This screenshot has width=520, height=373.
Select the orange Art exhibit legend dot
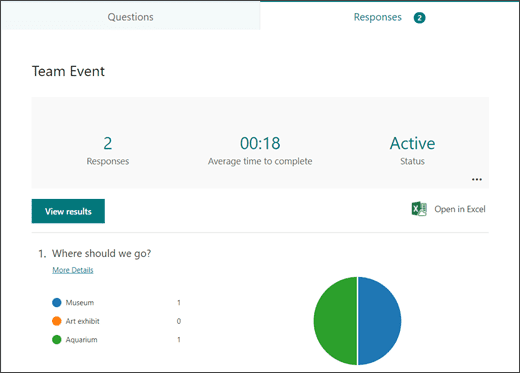click(57, 321)
